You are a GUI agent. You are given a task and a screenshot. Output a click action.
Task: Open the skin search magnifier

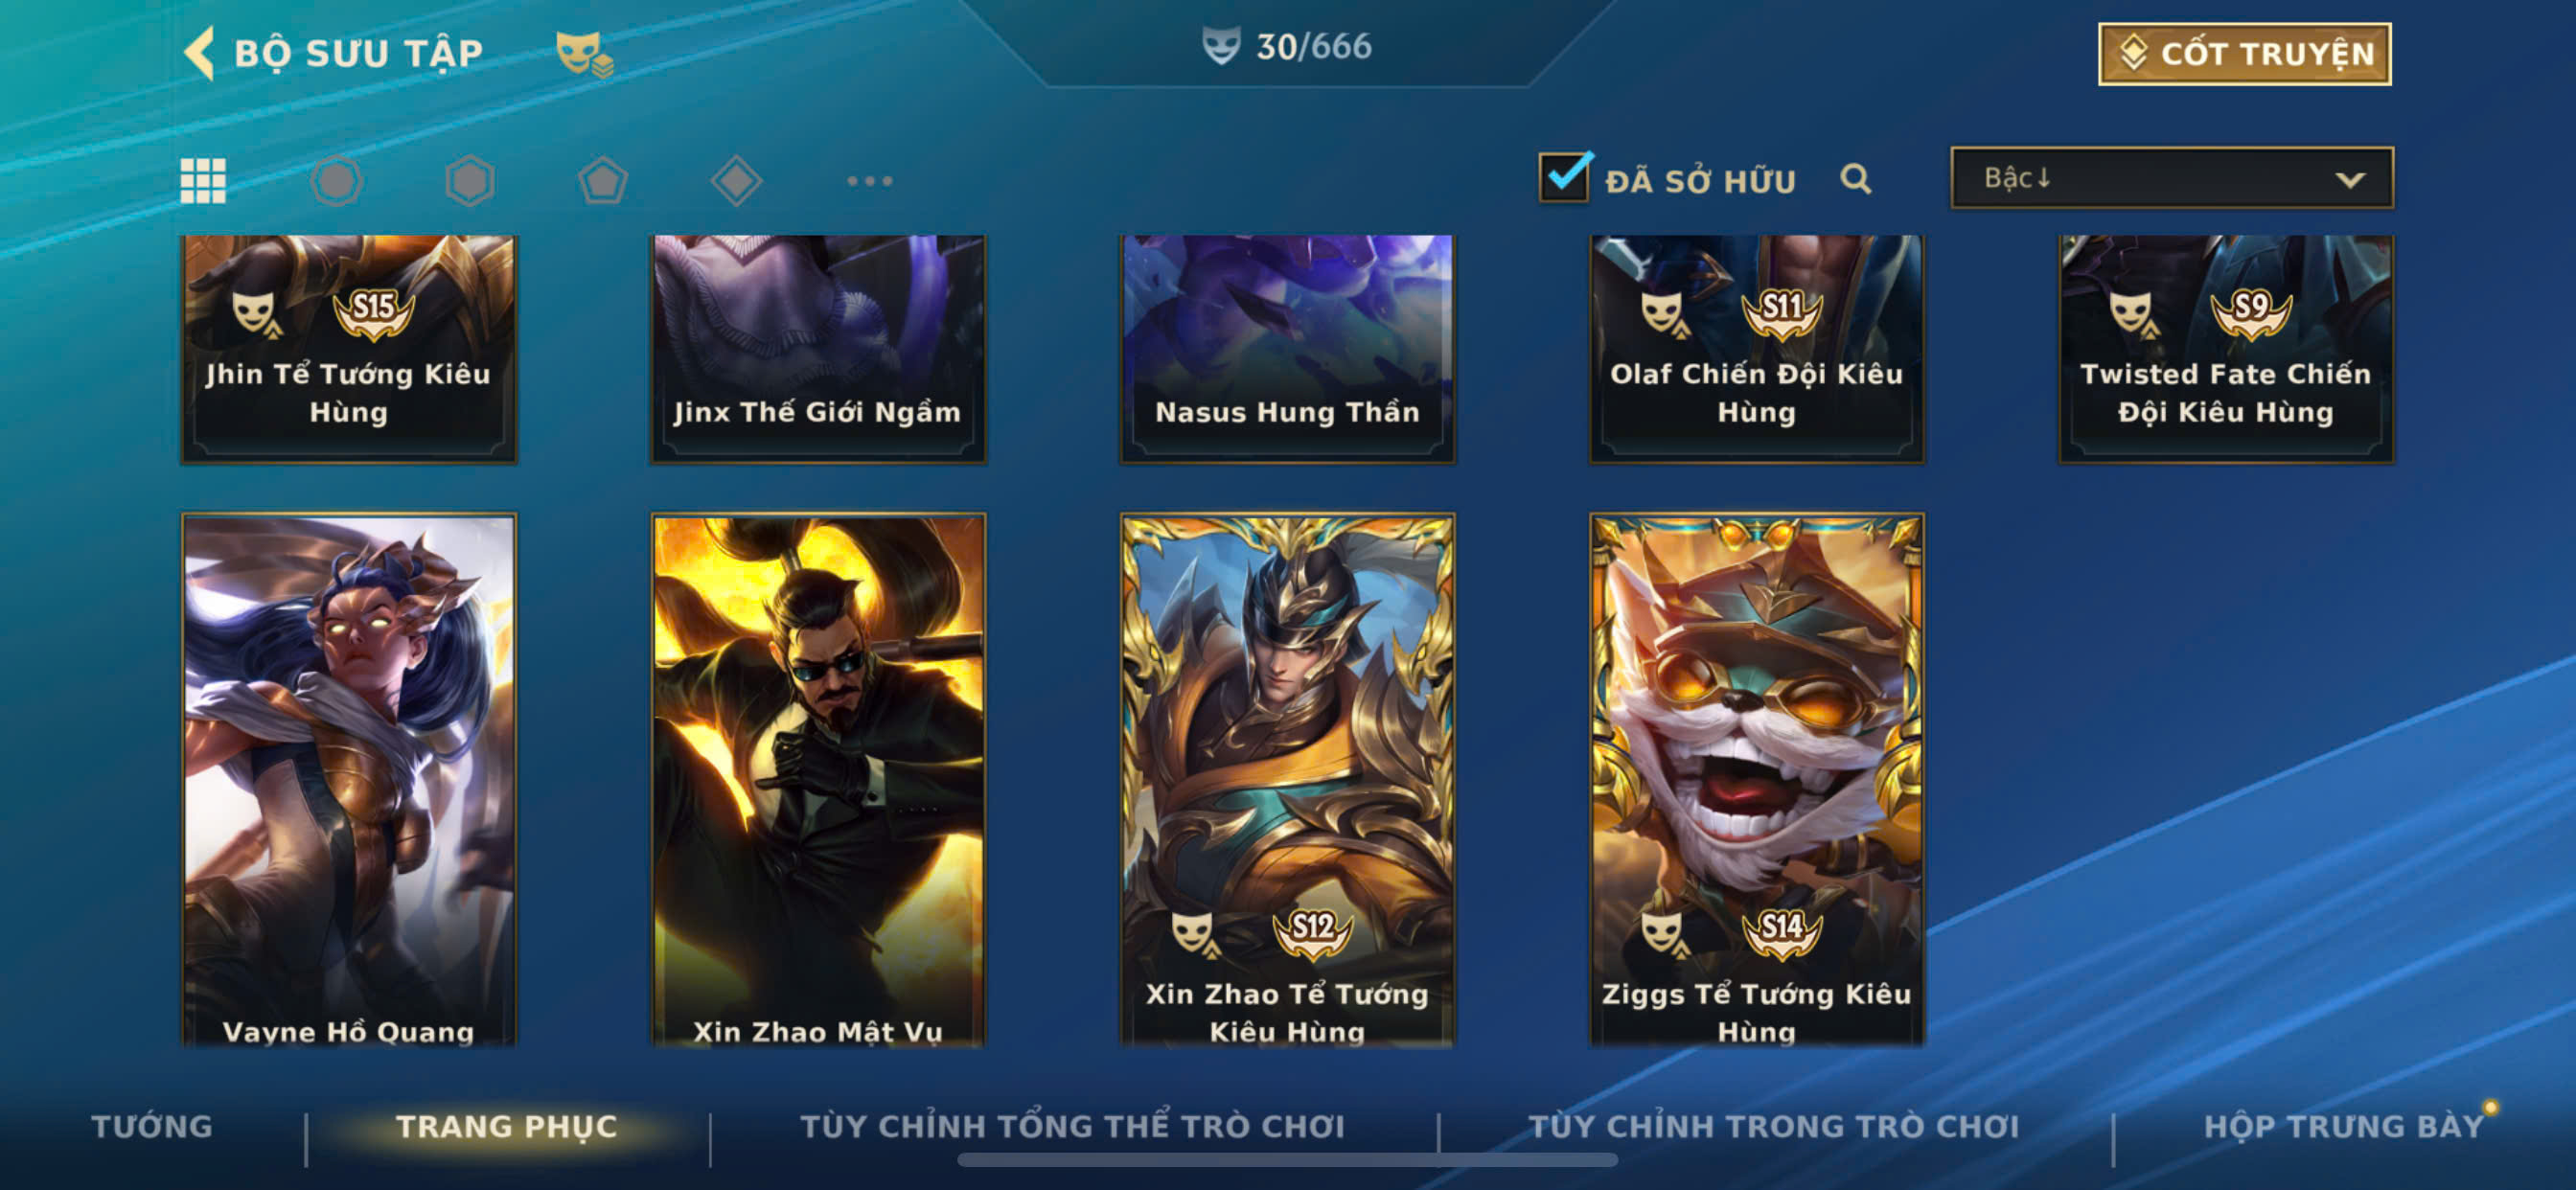[1855, 179]
